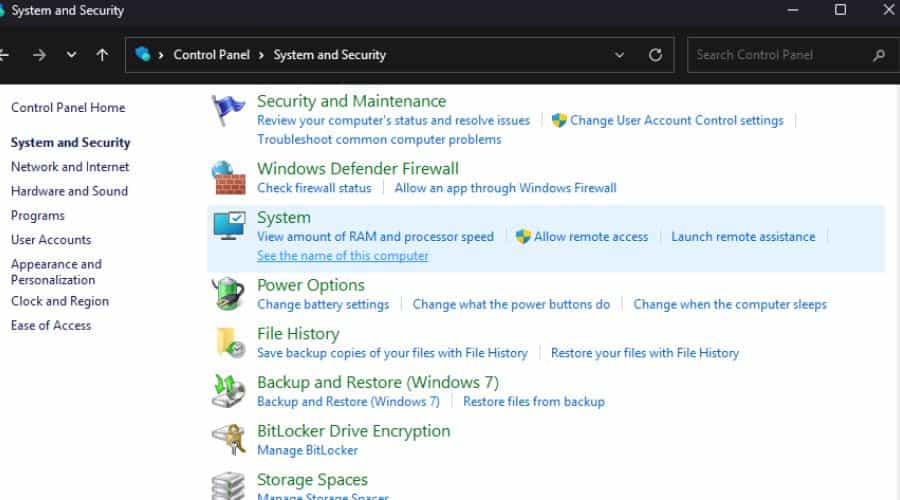The image size is (900, 500).
Task: Click the Security and Maintenance flag icon
Action: coord(229,112)
